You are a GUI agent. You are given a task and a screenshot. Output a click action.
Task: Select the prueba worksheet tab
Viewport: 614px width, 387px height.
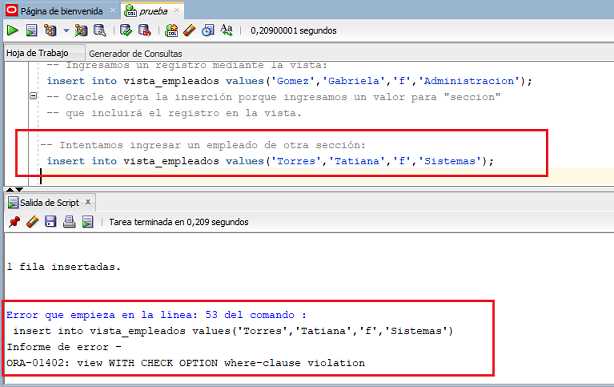click(x=154, y=11)
